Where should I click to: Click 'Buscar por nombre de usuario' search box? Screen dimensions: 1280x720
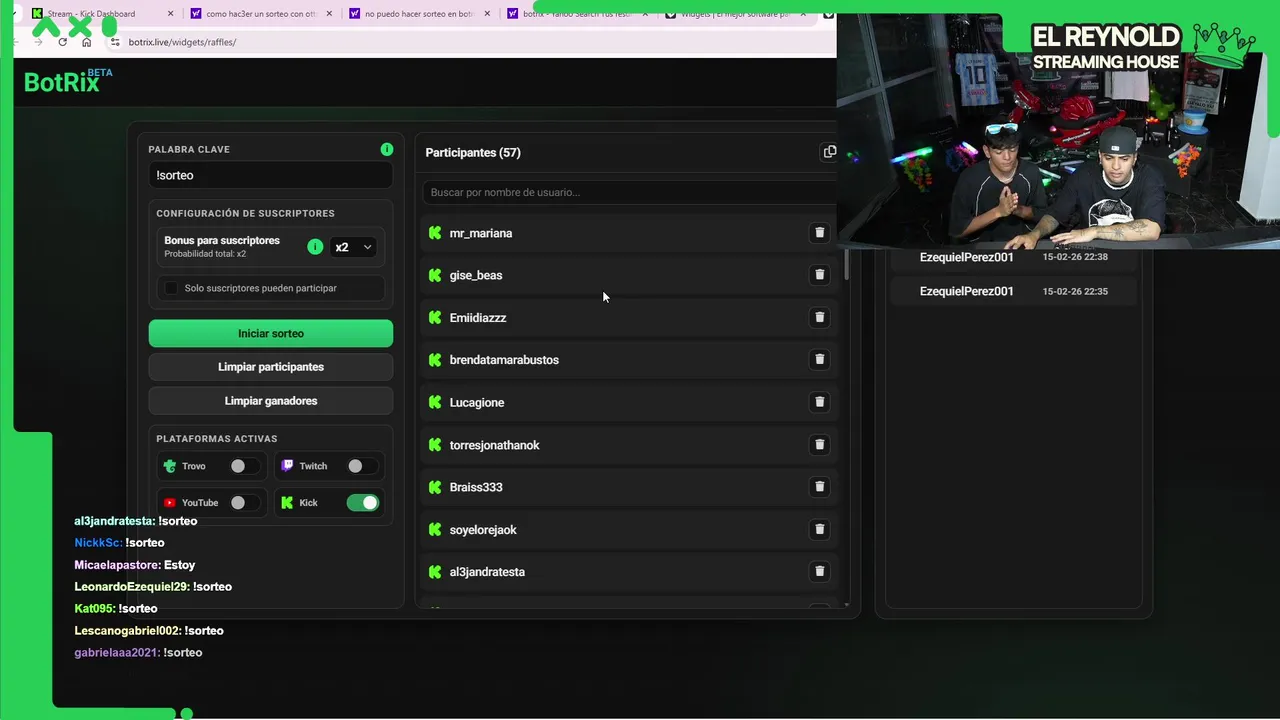coord(628,192)
